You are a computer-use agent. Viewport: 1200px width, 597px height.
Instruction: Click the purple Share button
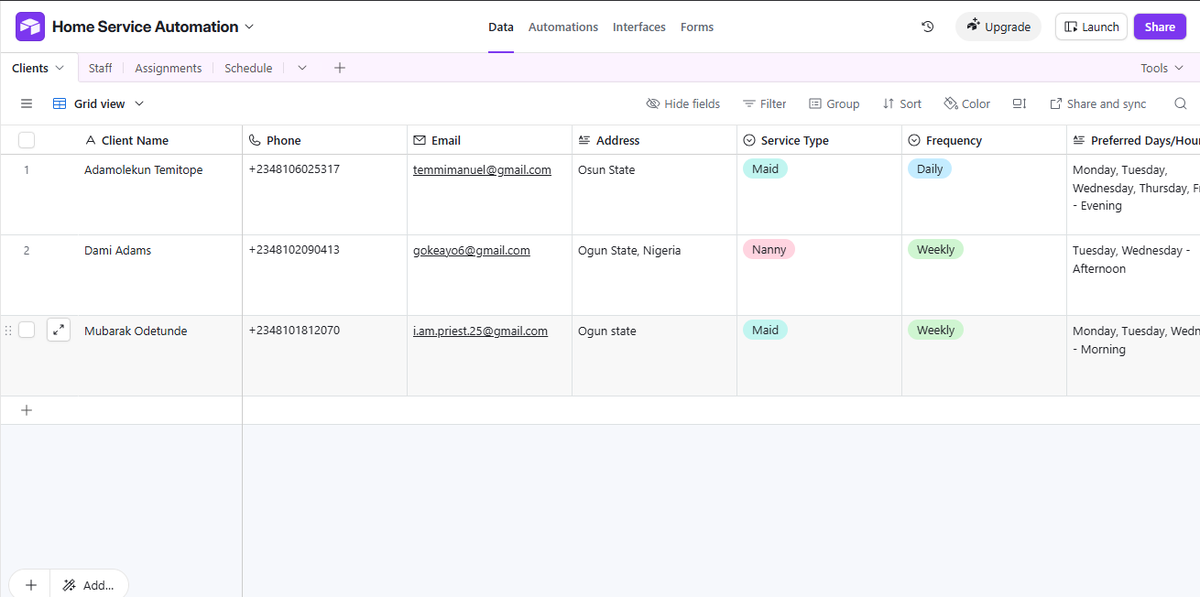click(x=1160, y=27)
